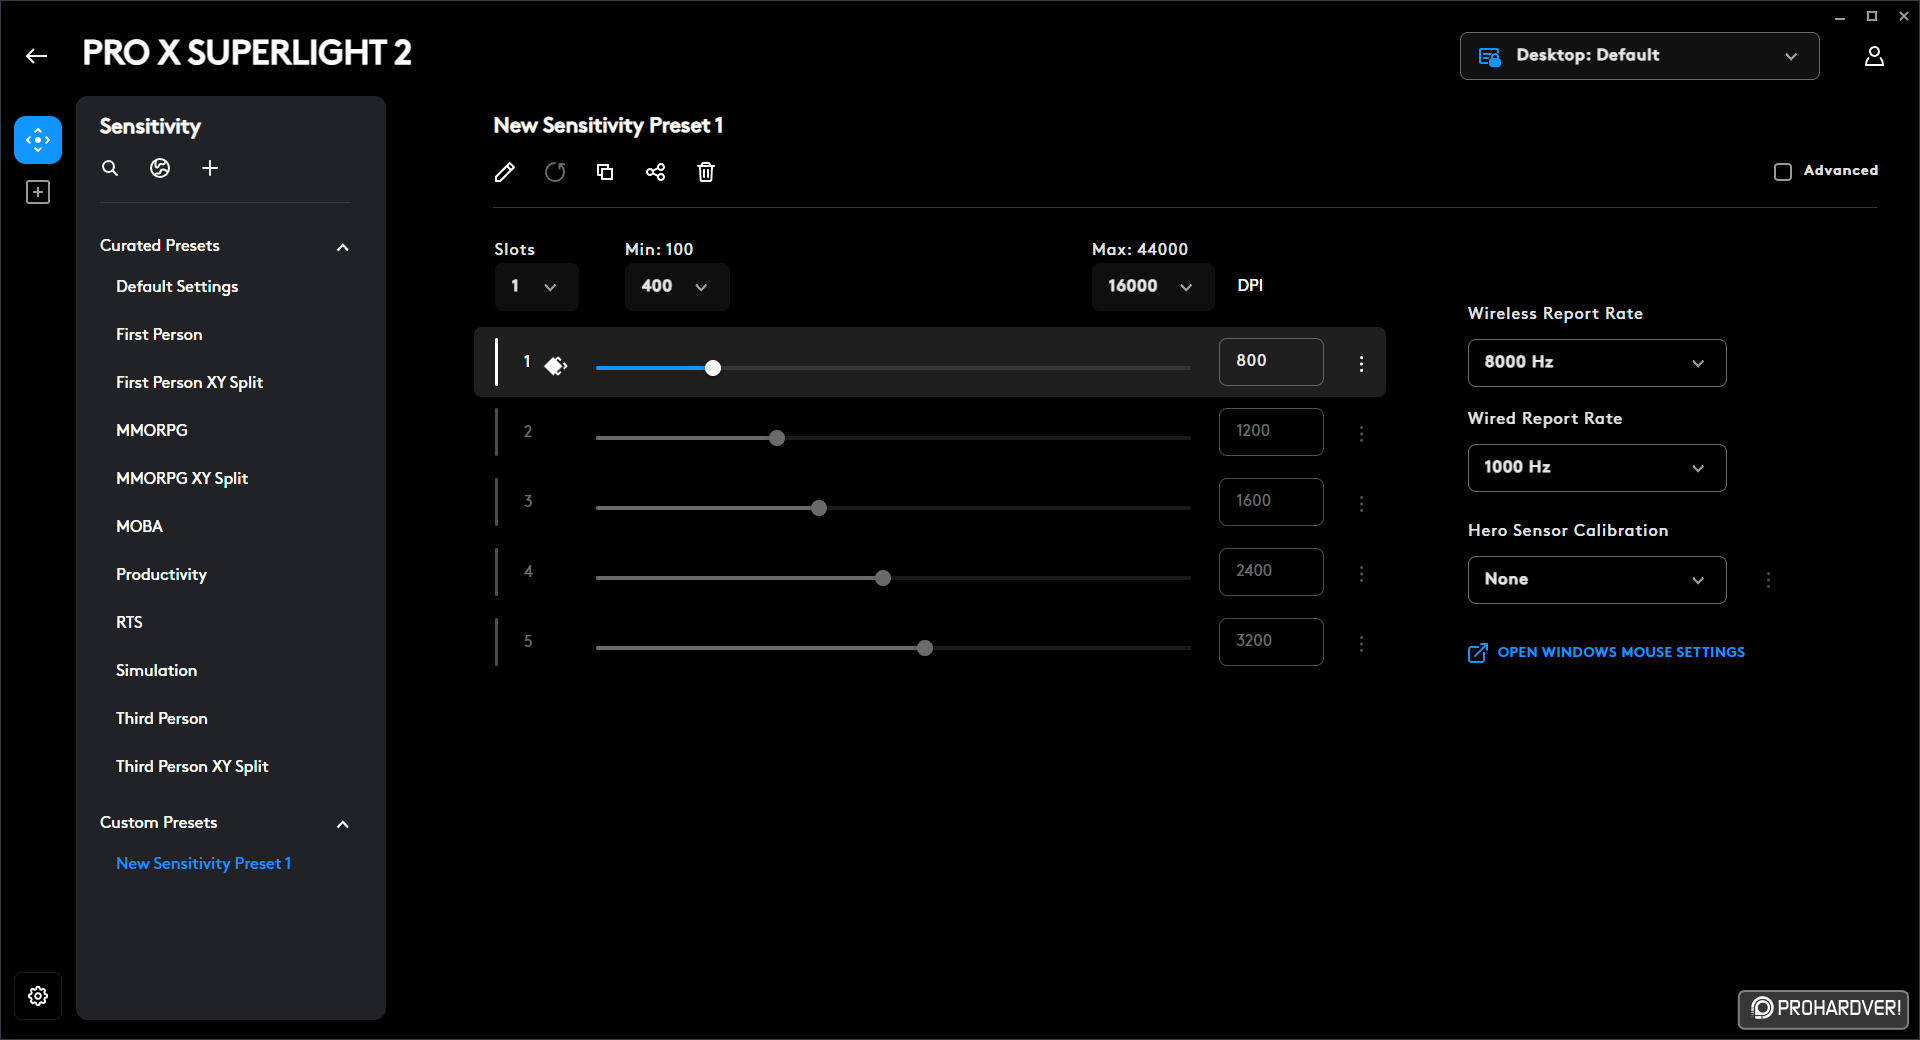Viewport: 1920px width, 1040px height.
Task: Open the maximum DPI 16000 dropdown
Action: 1153,287
